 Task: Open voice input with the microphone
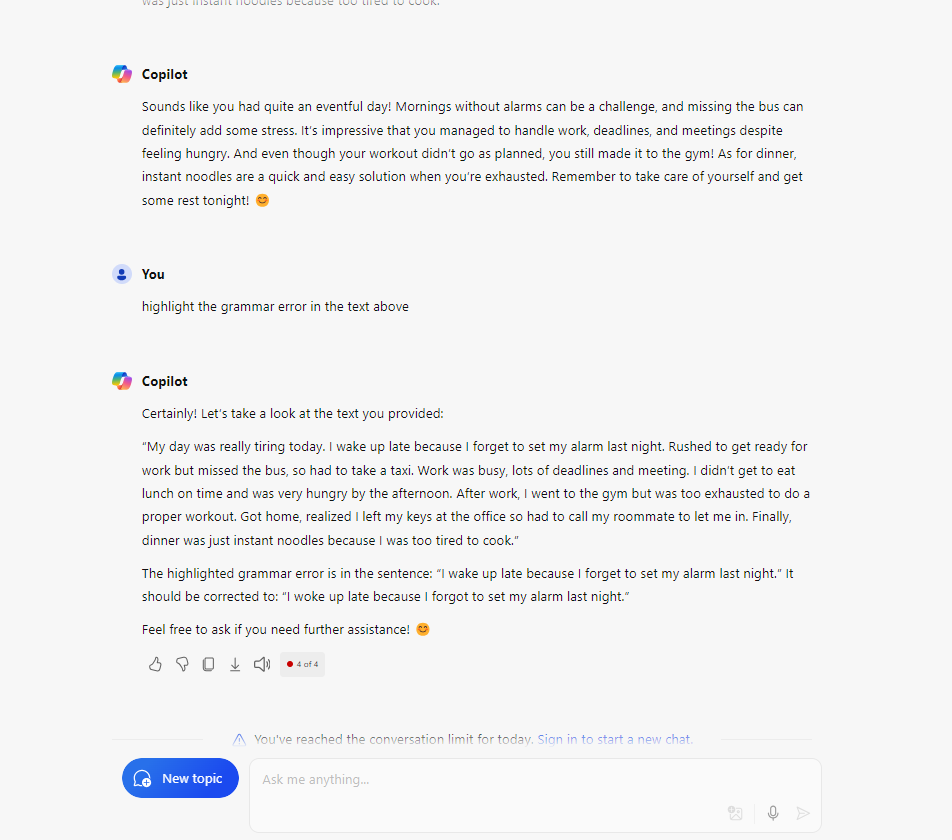click(772, 813)
